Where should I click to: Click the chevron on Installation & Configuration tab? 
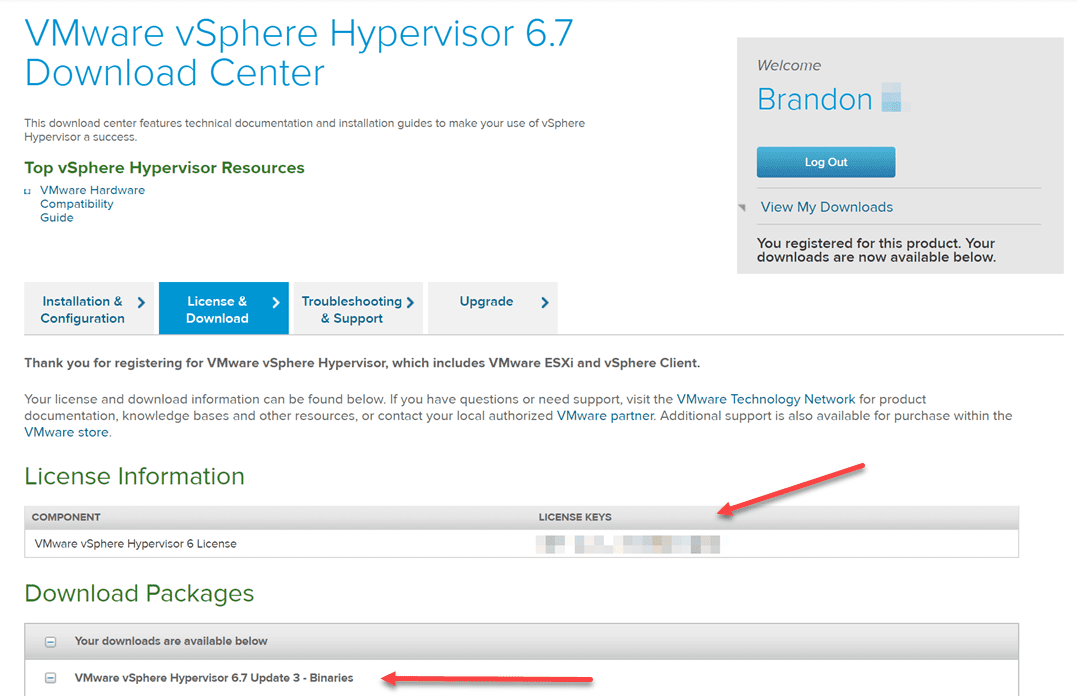pos(141,302)
